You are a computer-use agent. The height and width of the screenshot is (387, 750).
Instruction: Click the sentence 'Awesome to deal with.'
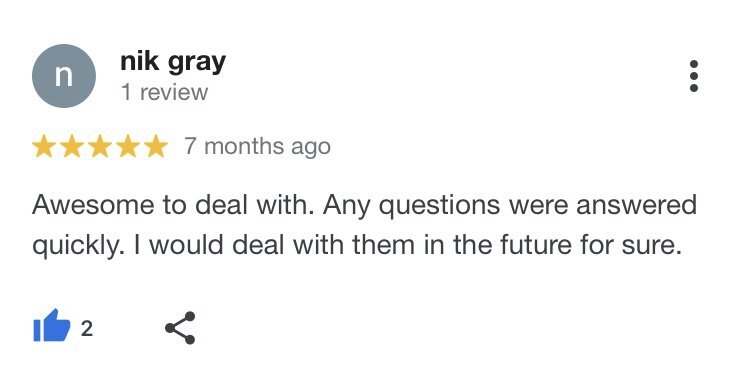tap(173, 205)
